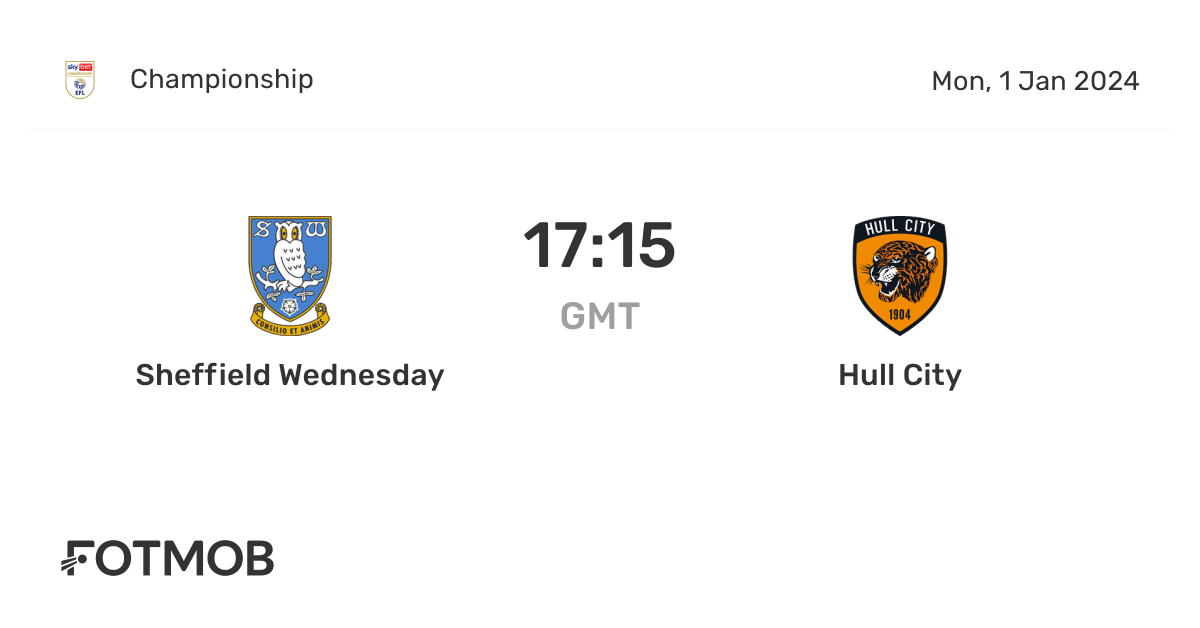Click the tiger head on Hull's crest
Screen dimensions: 1200x628
coord(899,270)
